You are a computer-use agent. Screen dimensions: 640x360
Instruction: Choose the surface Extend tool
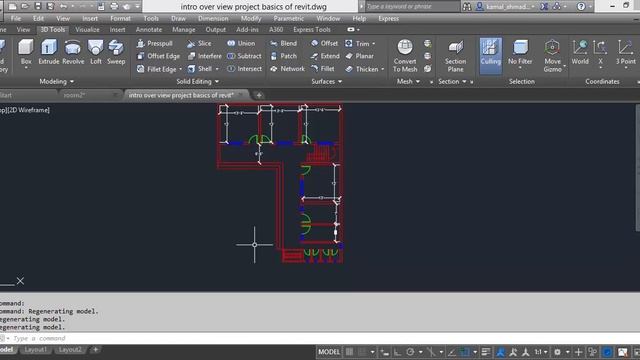coord(325,56)
